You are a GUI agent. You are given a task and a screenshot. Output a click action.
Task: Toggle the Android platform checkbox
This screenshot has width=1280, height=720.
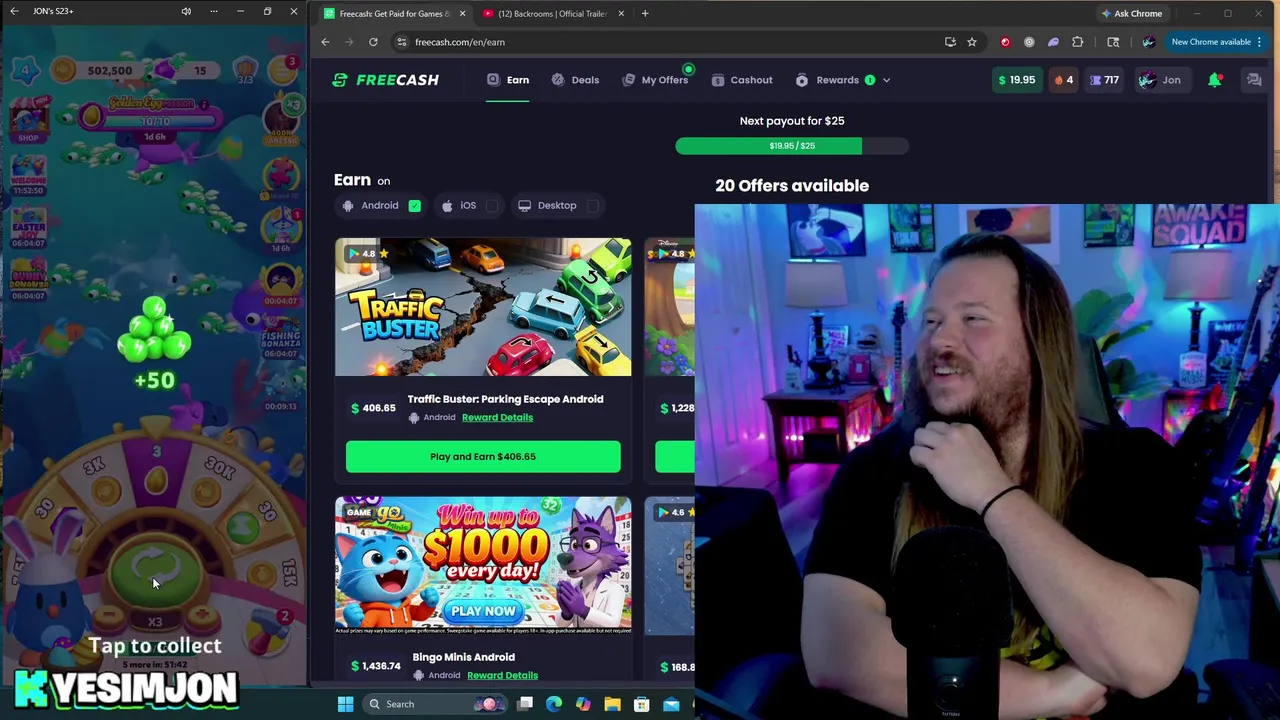click(x=414, y=206)
